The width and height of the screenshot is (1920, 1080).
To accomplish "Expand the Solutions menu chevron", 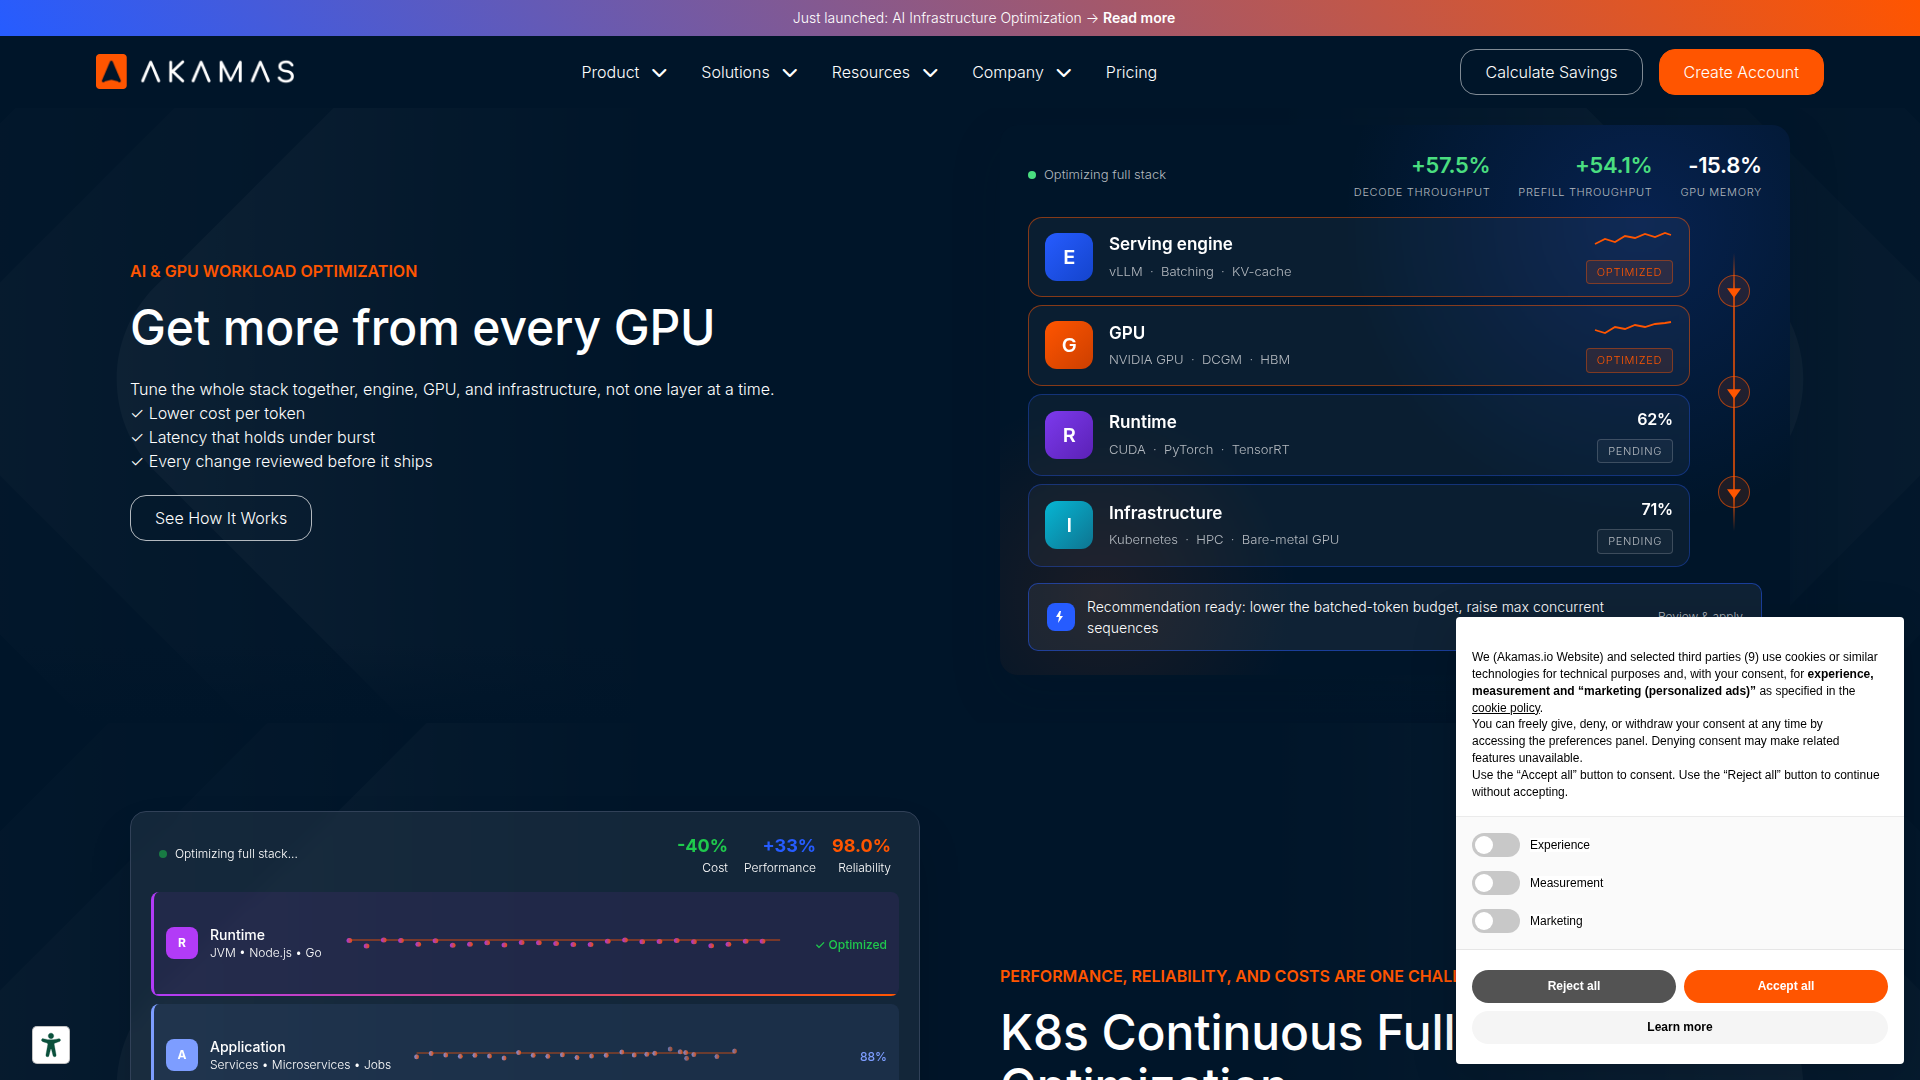I will [790, 73].
